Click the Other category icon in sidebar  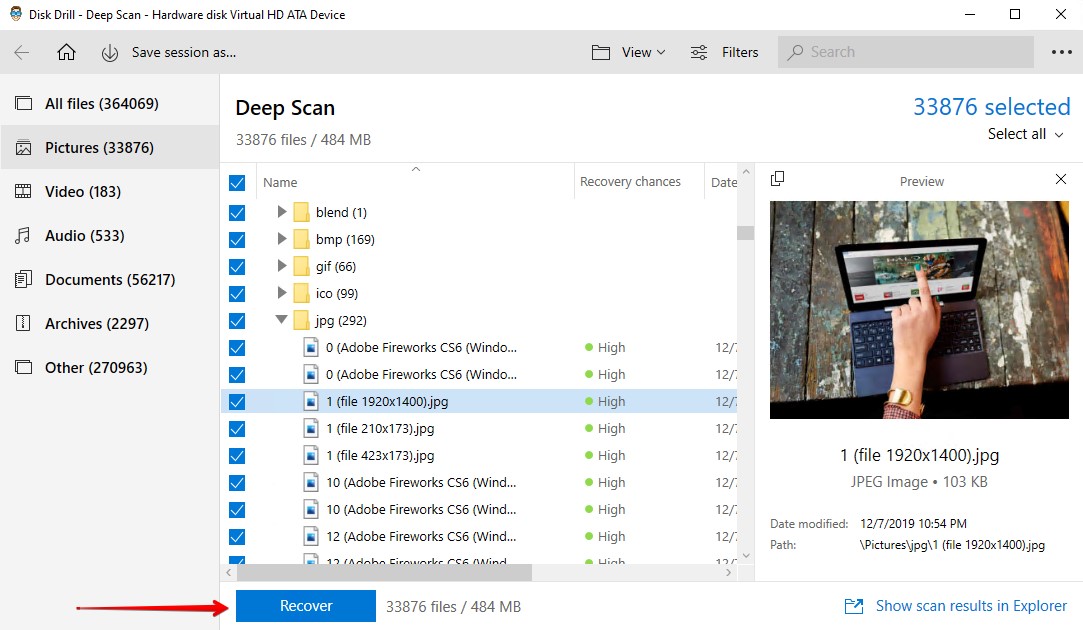[23, 368]
